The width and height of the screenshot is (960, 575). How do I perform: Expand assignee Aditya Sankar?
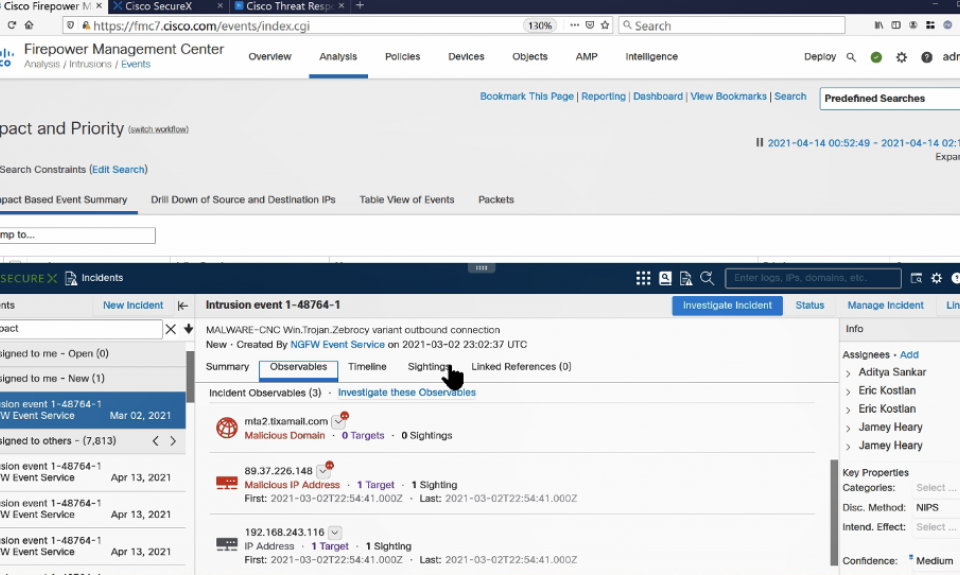click(848, 373)
